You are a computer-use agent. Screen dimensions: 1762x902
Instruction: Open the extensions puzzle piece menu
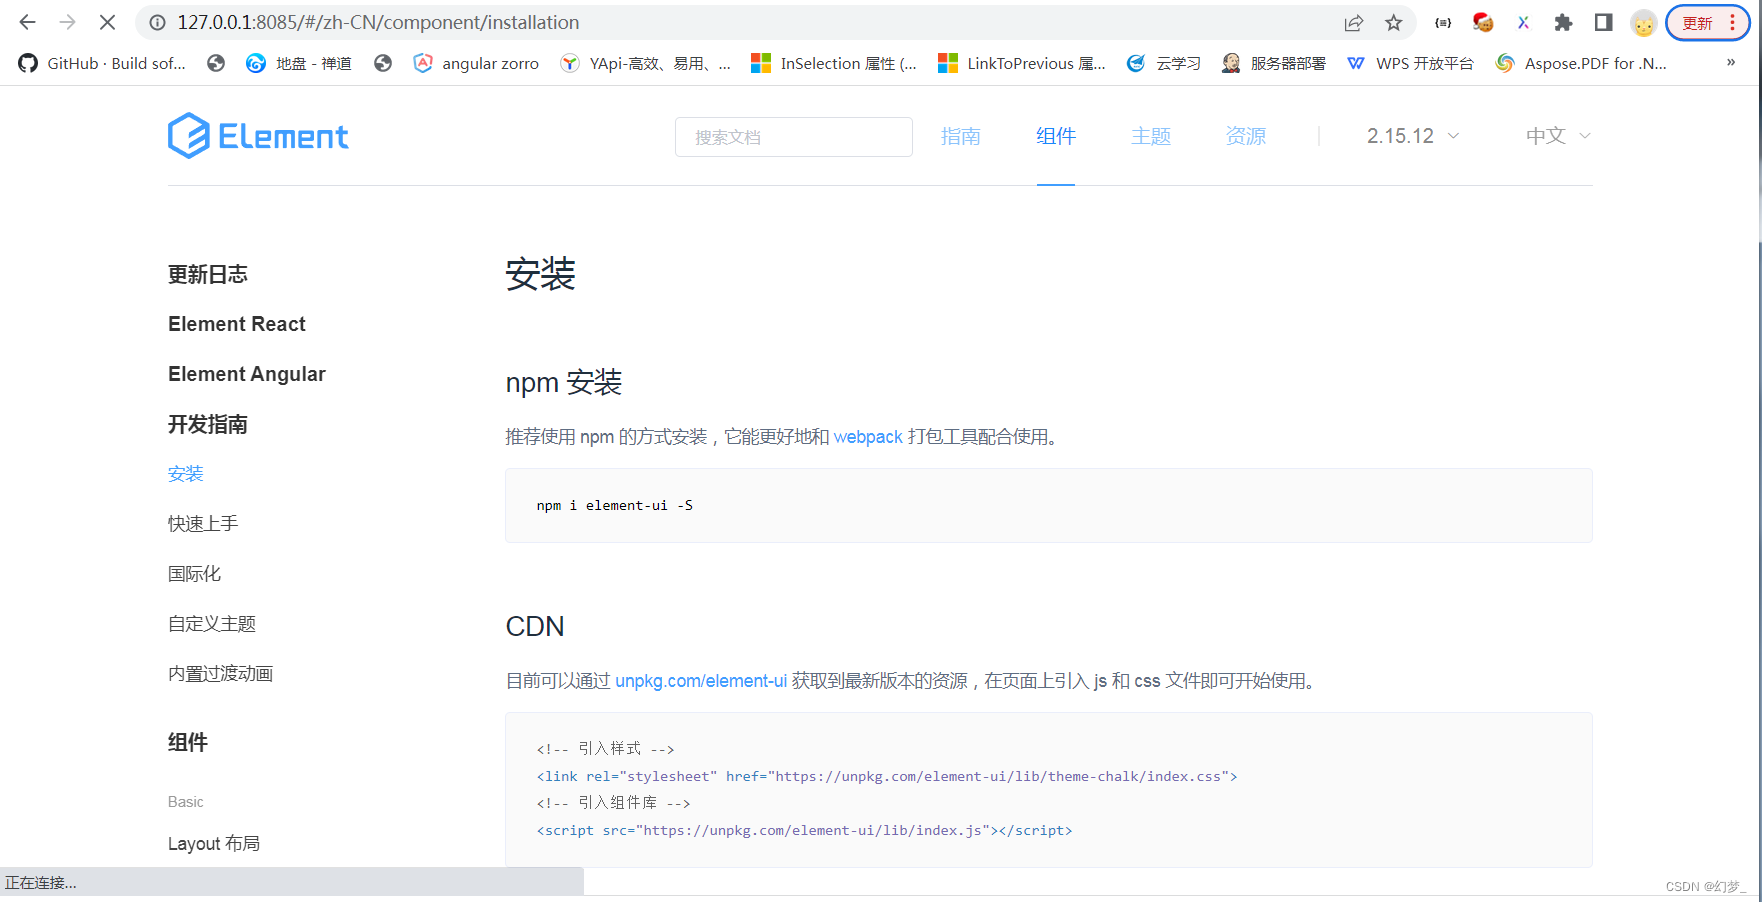(1563, 22)
